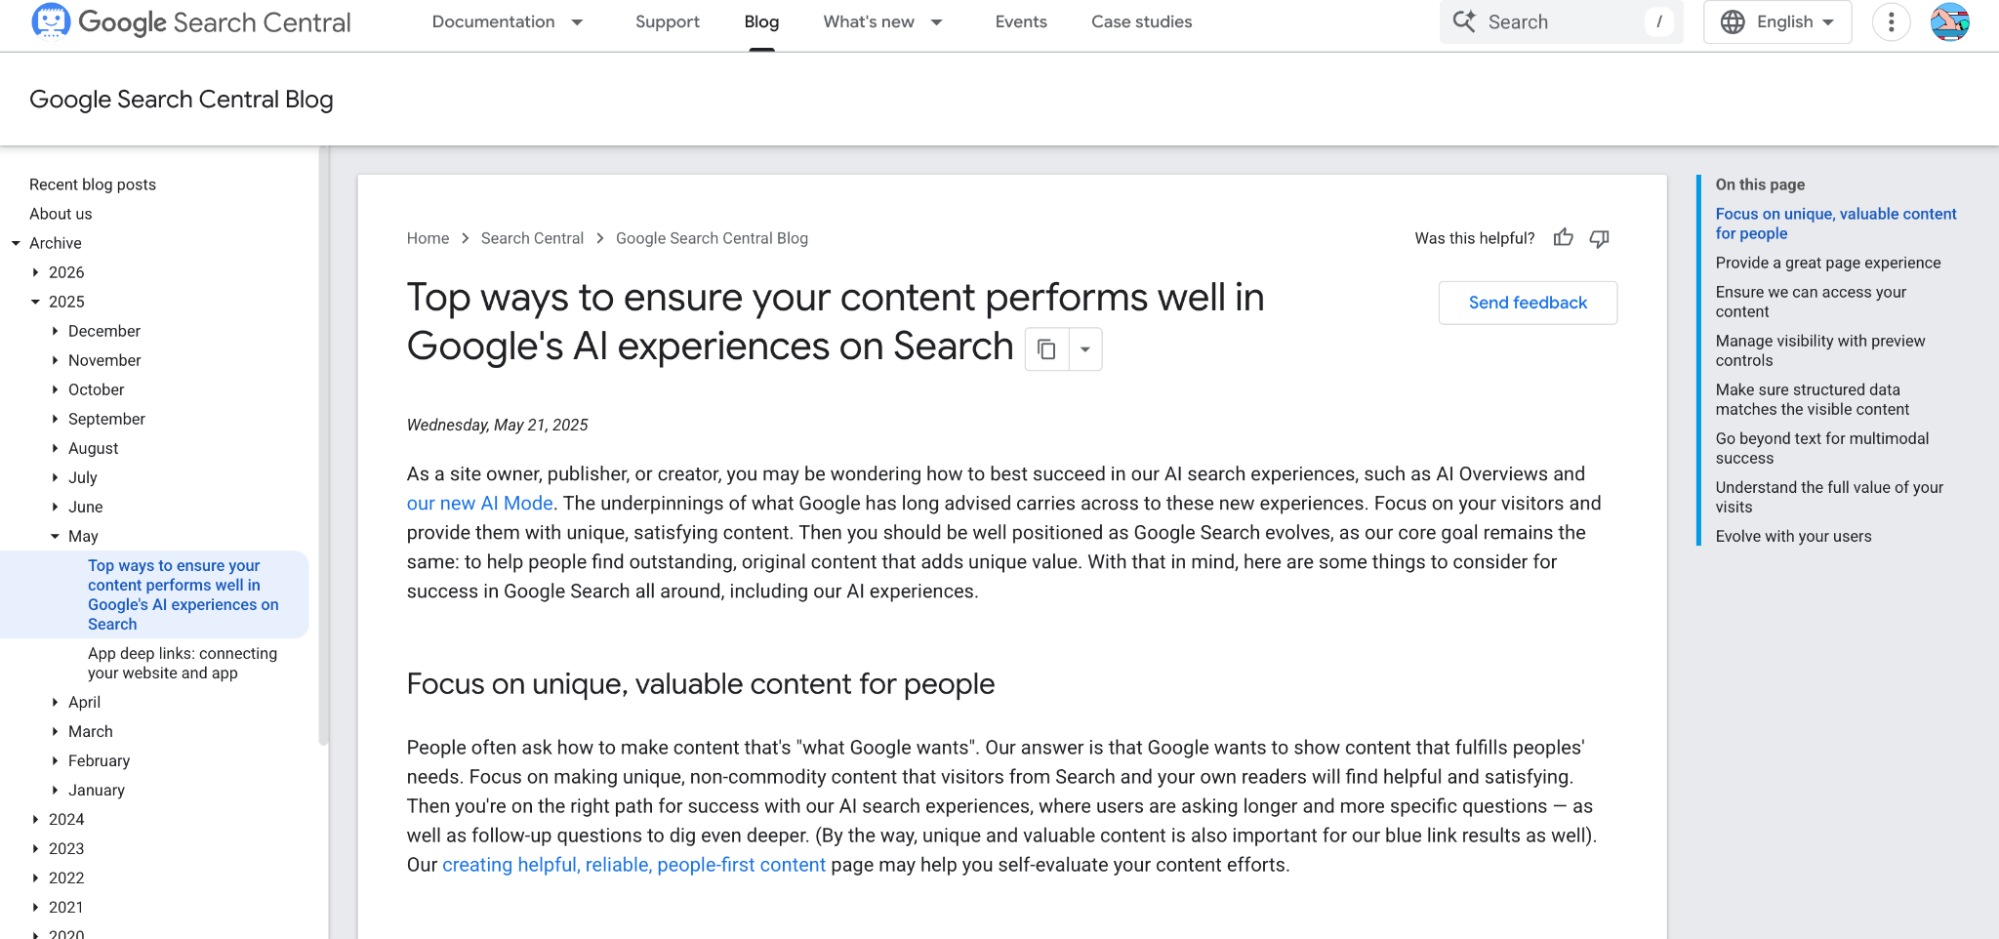Viewport: 1999px width, 939px height.
Task: Expand the Documentation menu
Action: pyautogui.click(x=507, y=22)
